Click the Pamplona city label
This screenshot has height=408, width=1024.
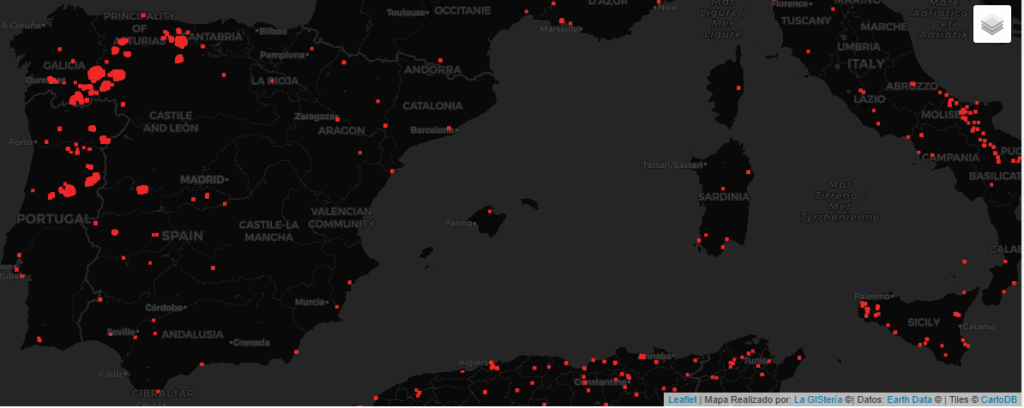[282, 55]
